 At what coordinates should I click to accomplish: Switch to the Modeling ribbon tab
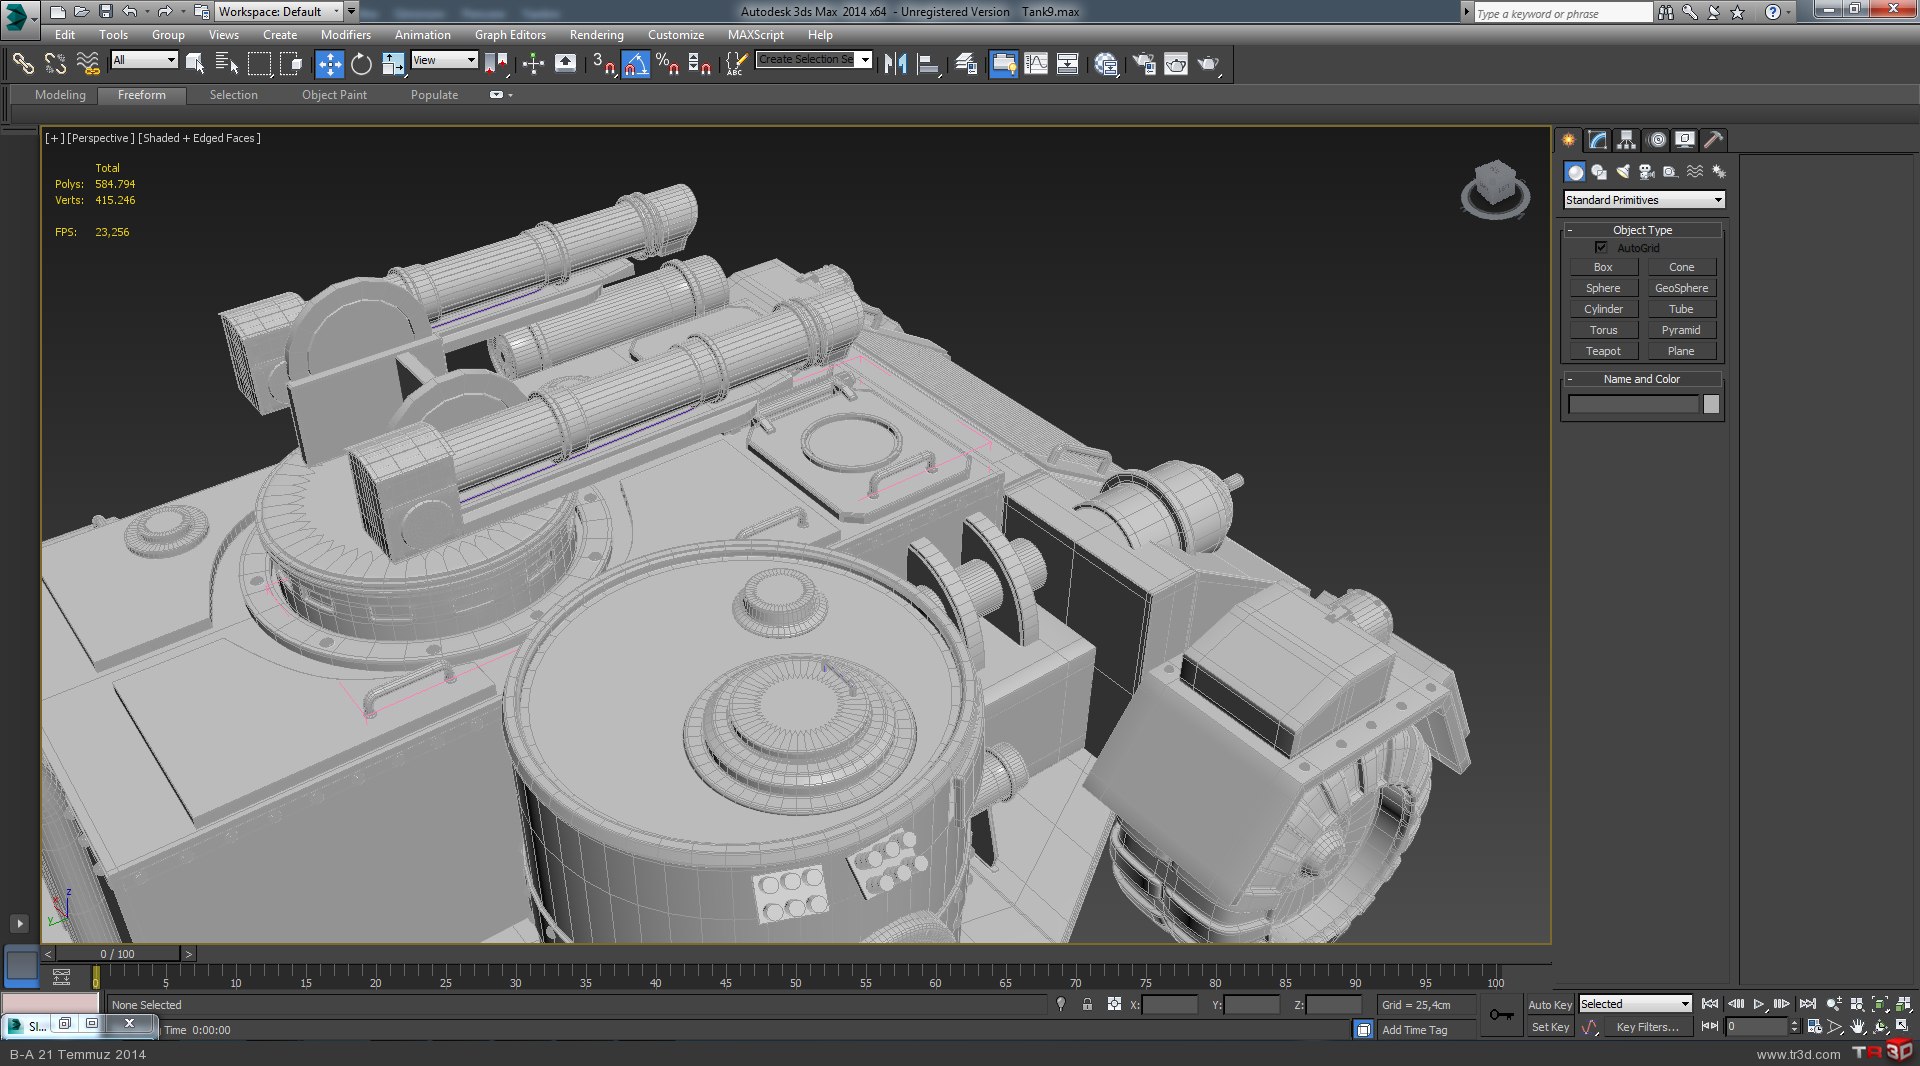[60, 95]
